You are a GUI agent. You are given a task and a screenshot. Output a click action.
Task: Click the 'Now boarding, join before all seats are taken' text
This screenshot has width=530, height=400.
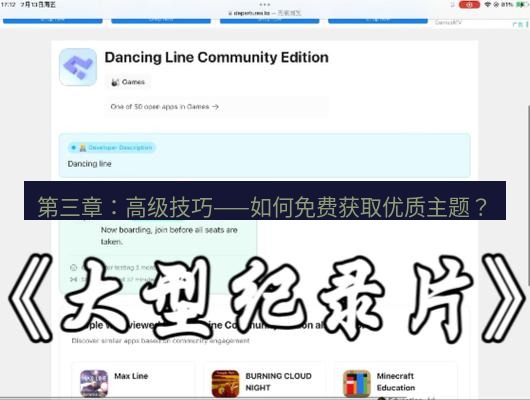(169, 236)
